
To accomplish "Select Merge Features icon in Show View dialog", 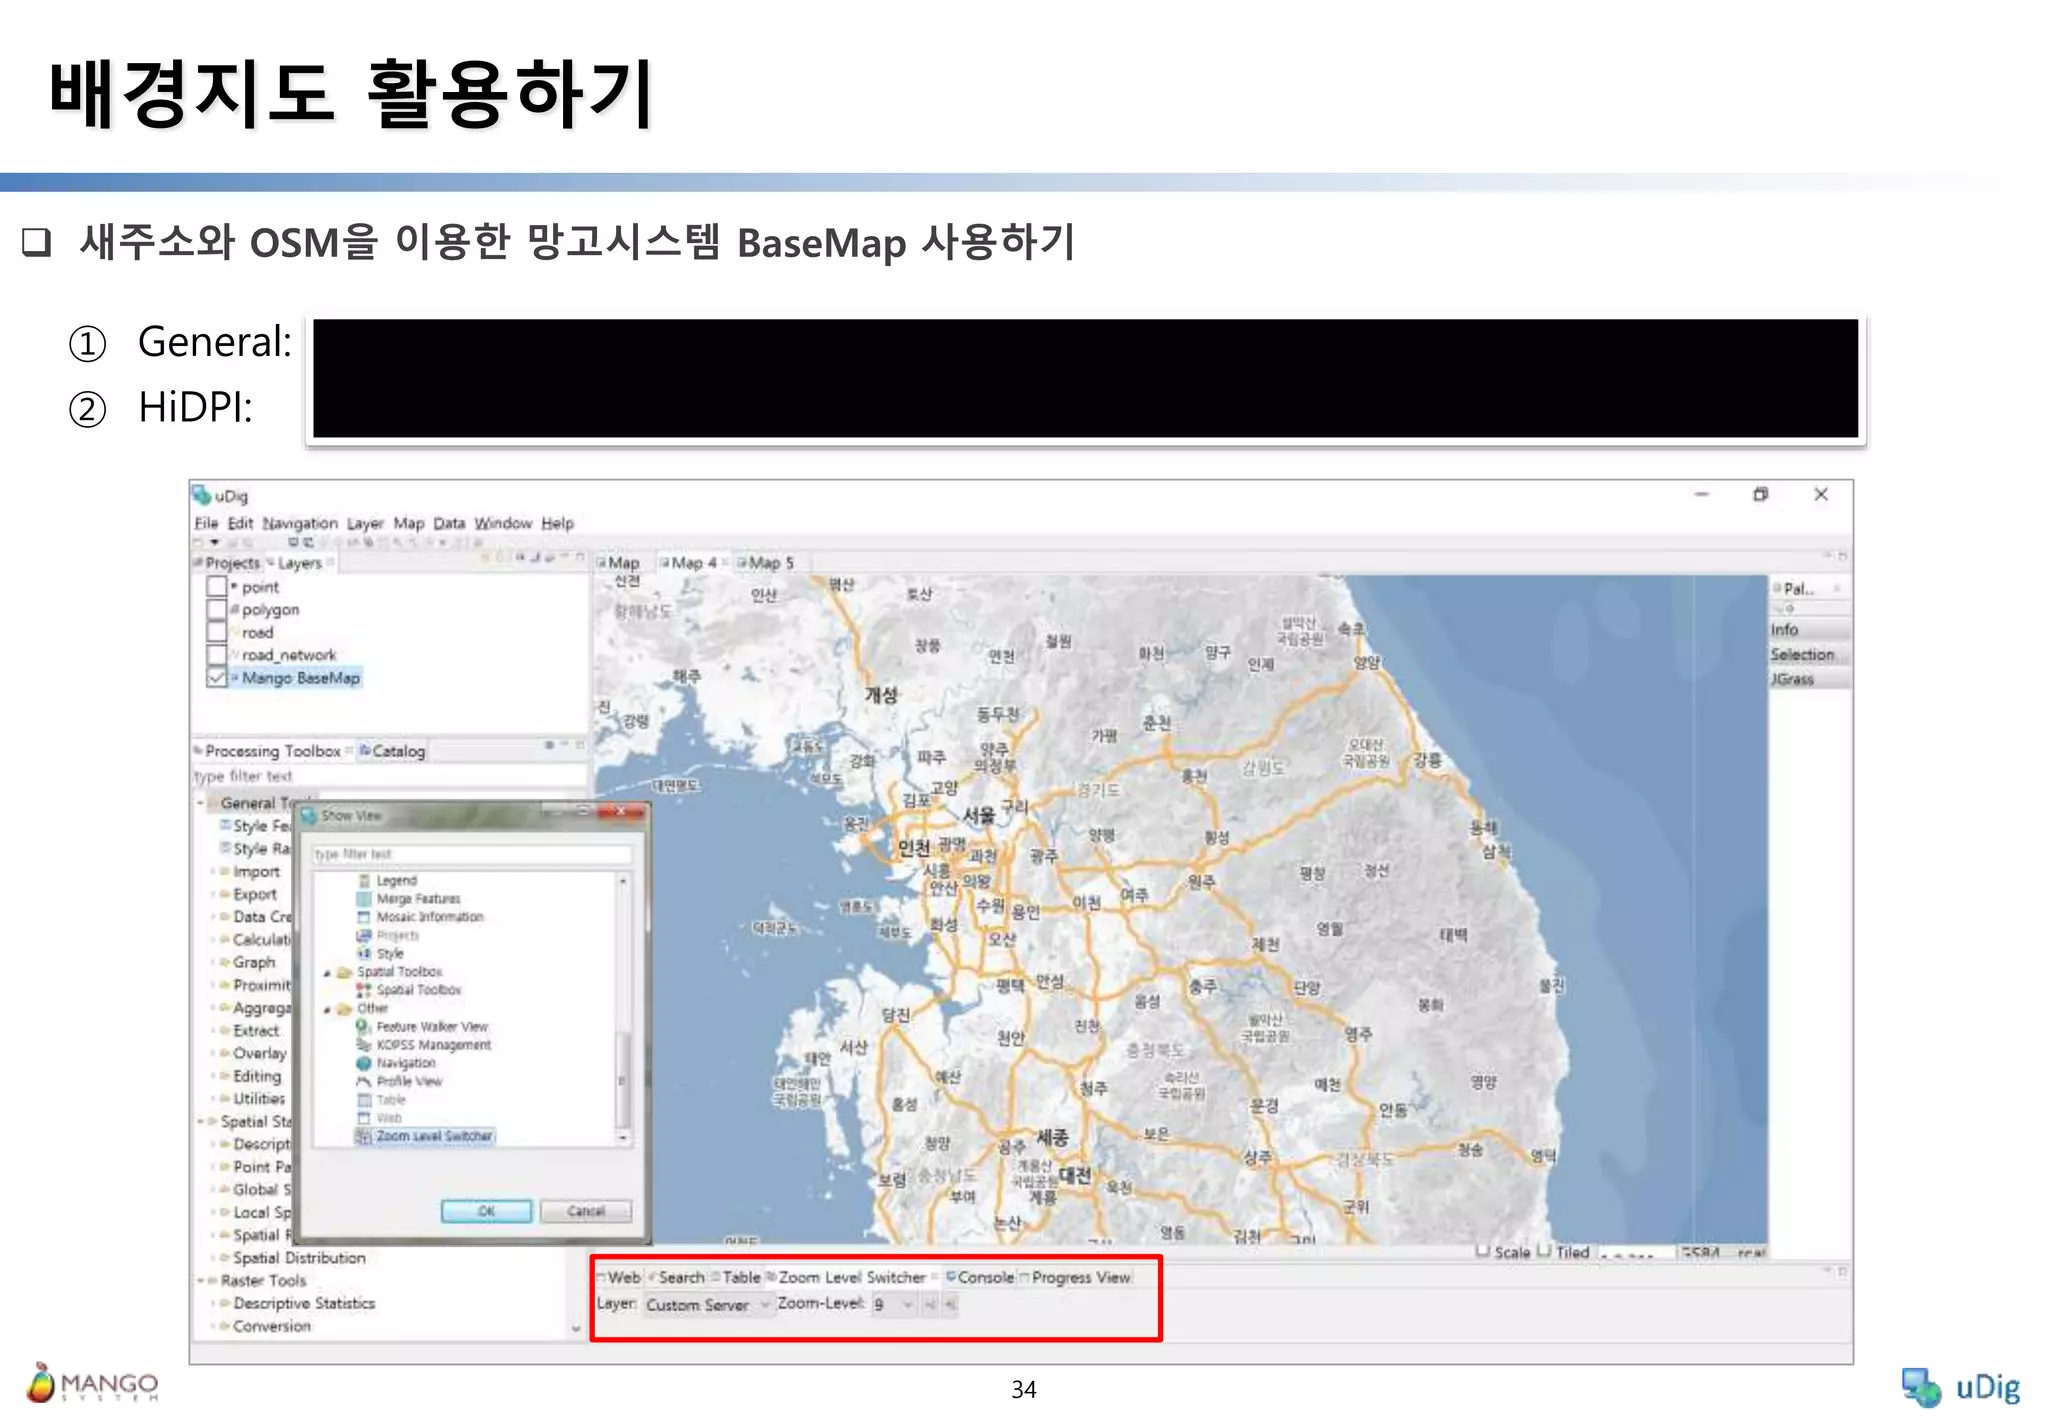I will point(365,899).
